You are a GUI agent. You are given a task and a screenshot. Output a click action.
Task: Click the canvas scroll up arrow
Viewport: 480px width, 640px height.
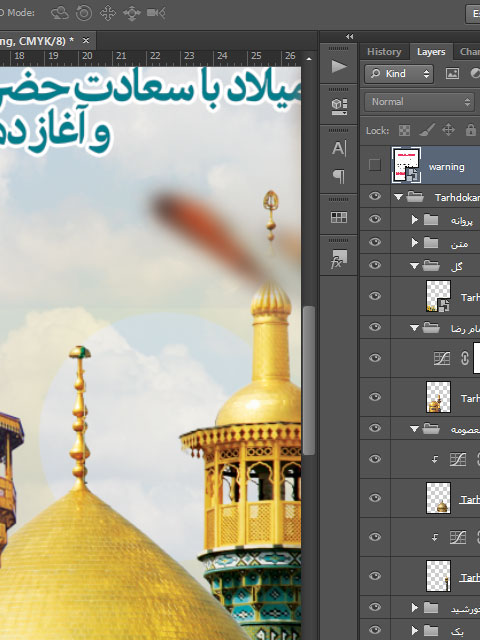309,59
